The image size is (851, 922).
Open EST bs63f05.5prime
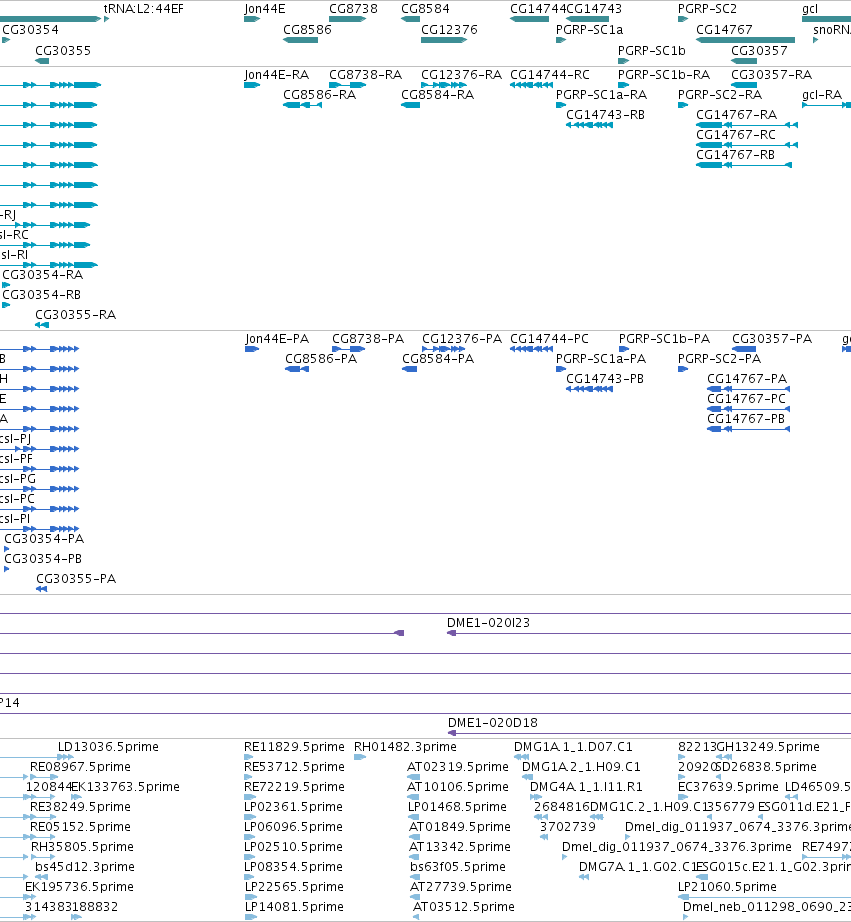(458, 867)
